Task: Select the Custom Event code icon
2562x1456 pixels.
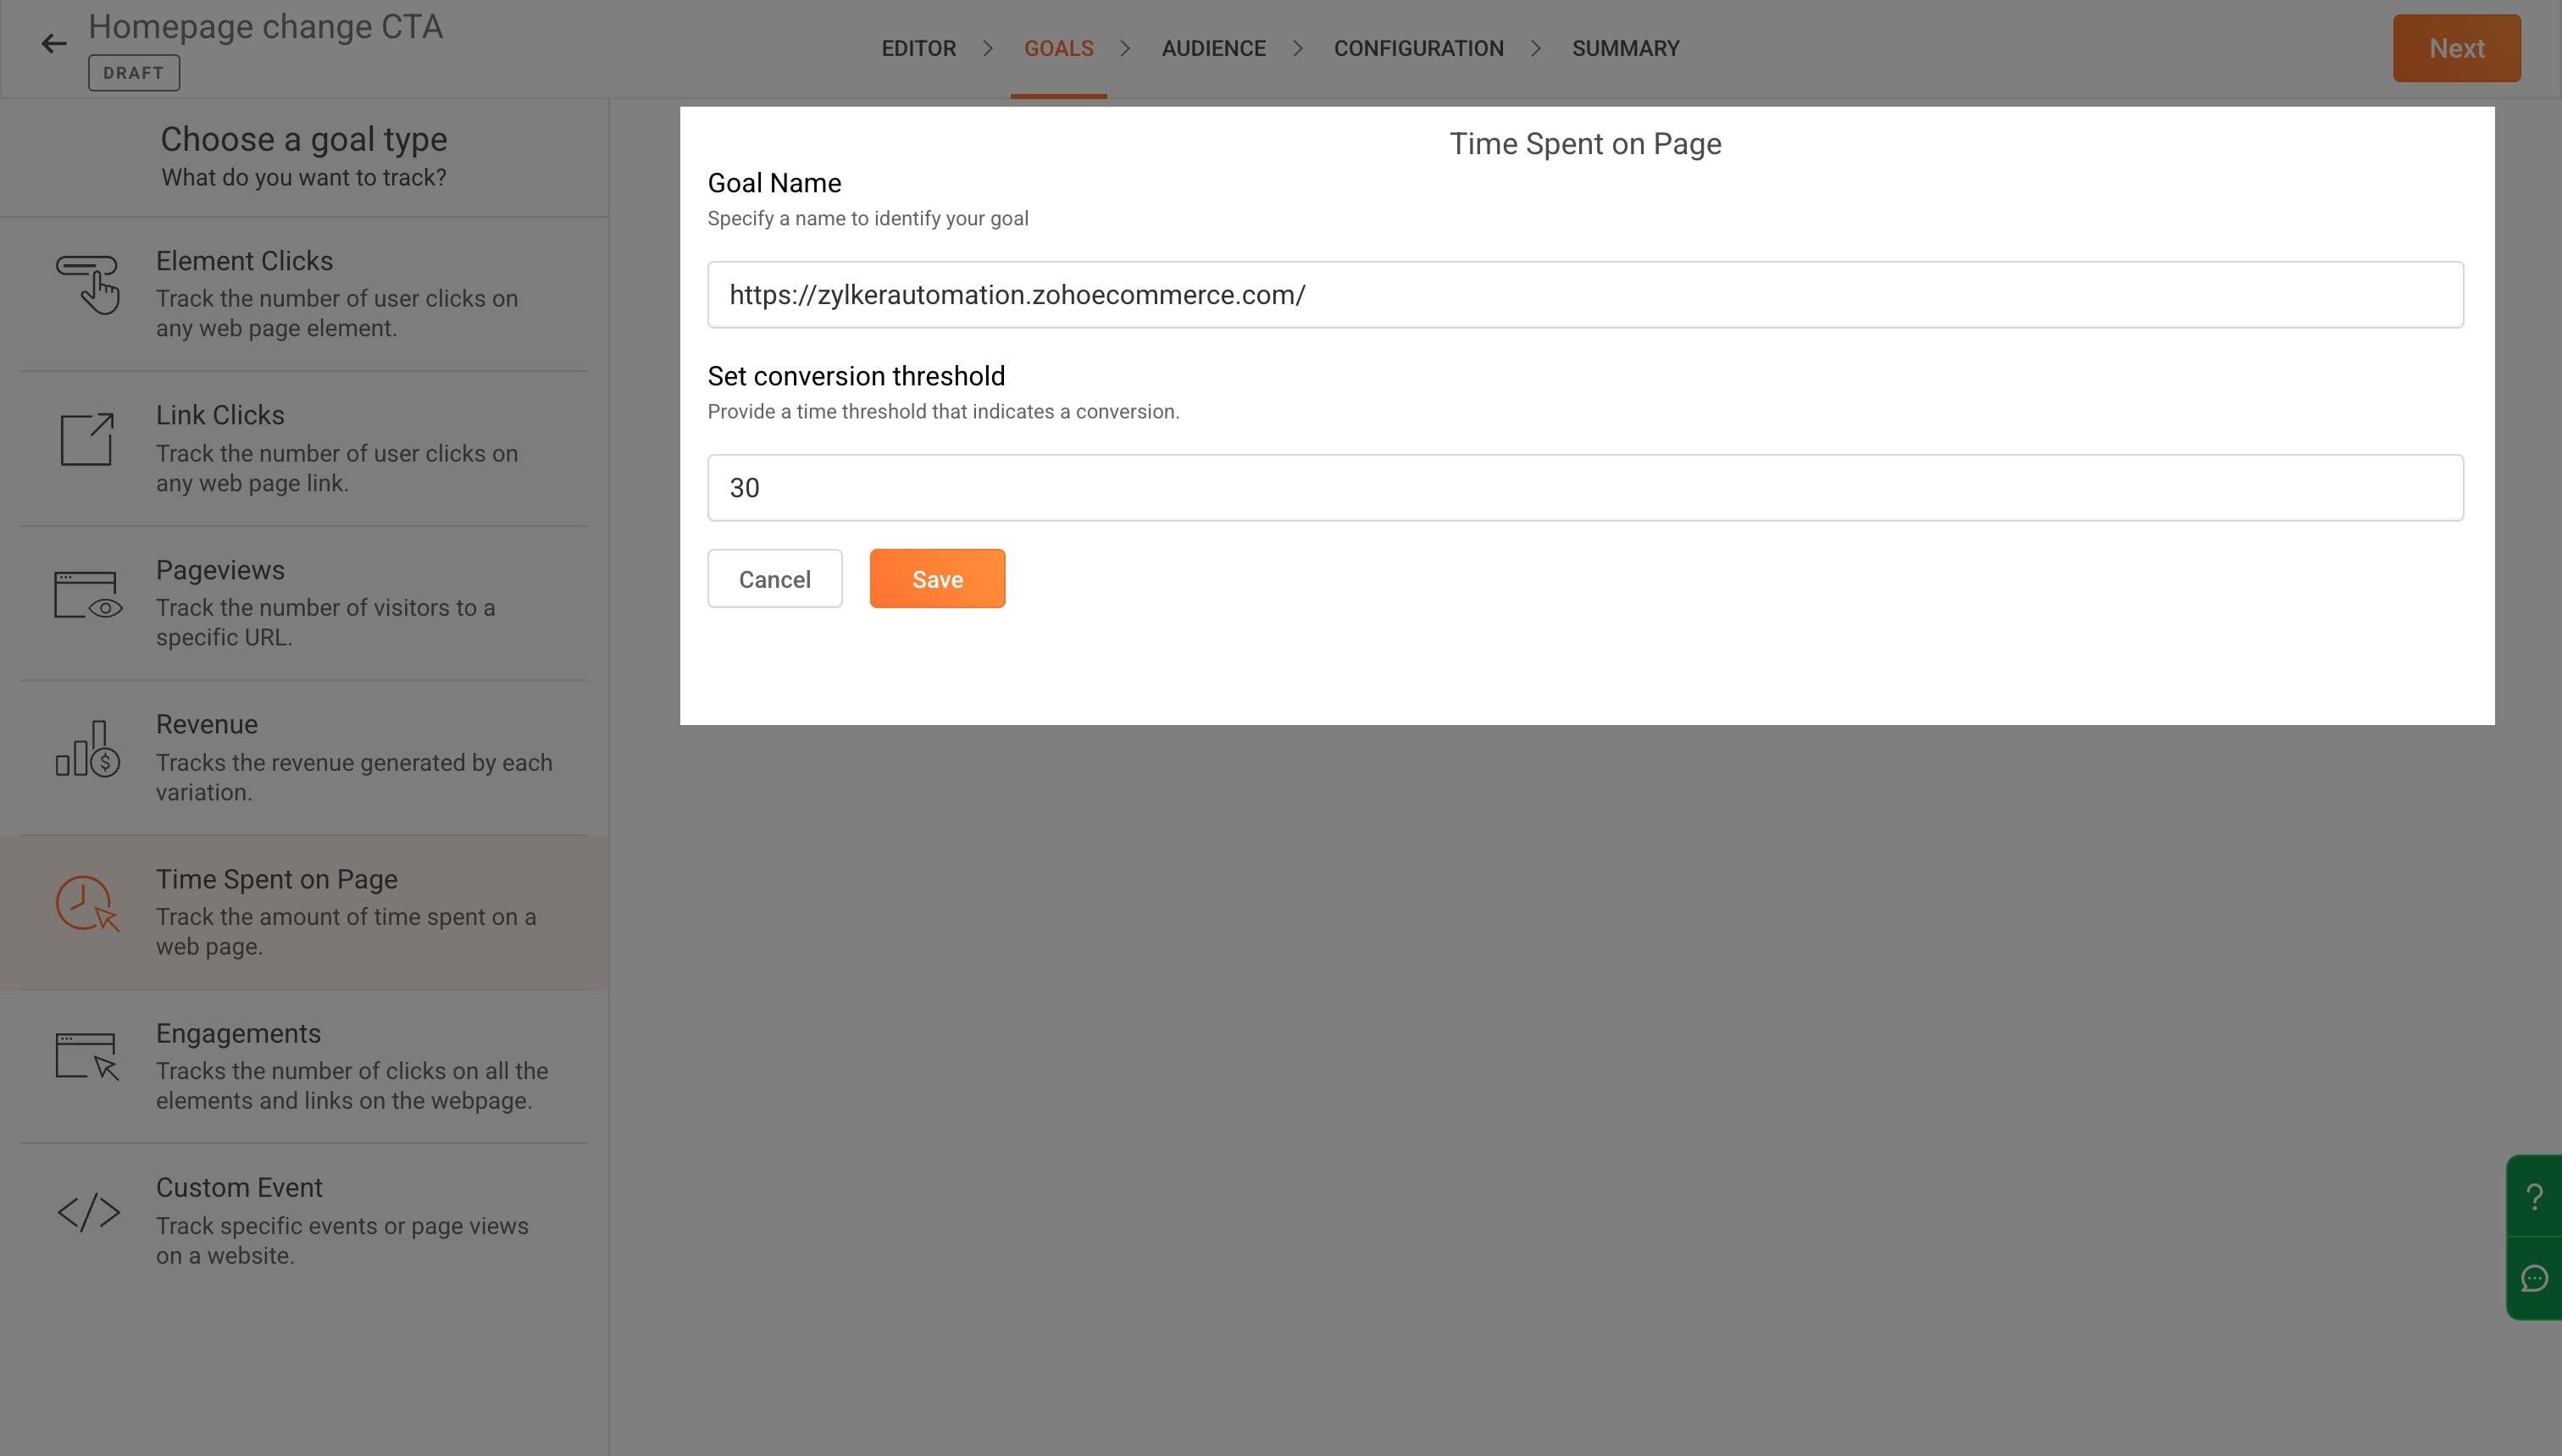Action: pos(88,1212)
